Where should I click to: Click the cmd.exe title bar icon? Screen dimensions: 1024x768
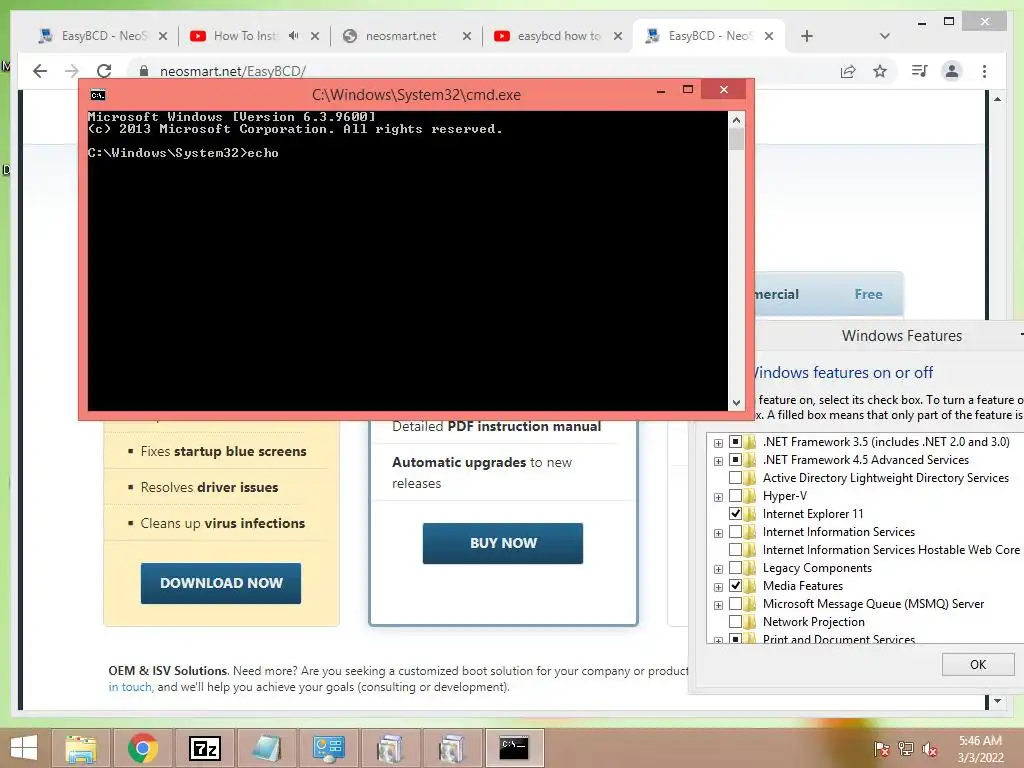coord(98,95)
